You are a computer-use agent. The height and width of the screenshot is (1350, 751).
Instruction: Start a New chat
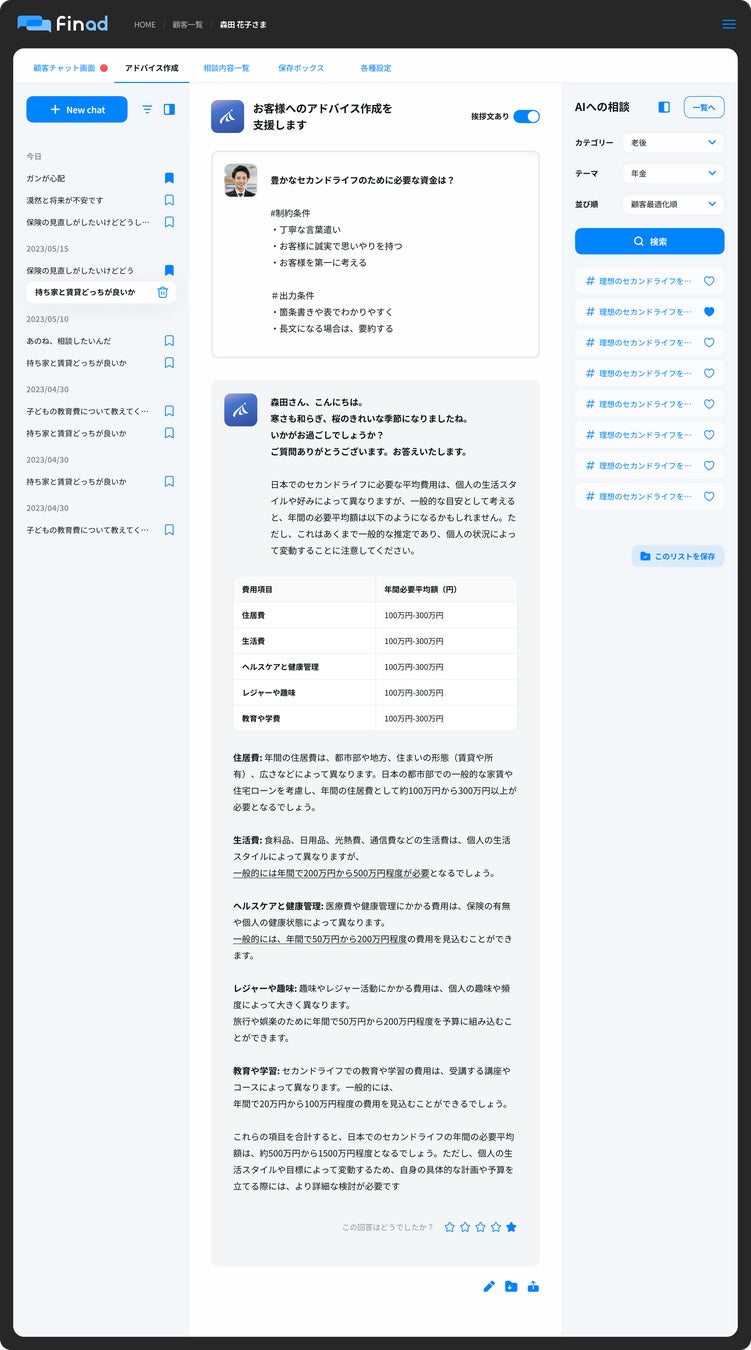77,110
